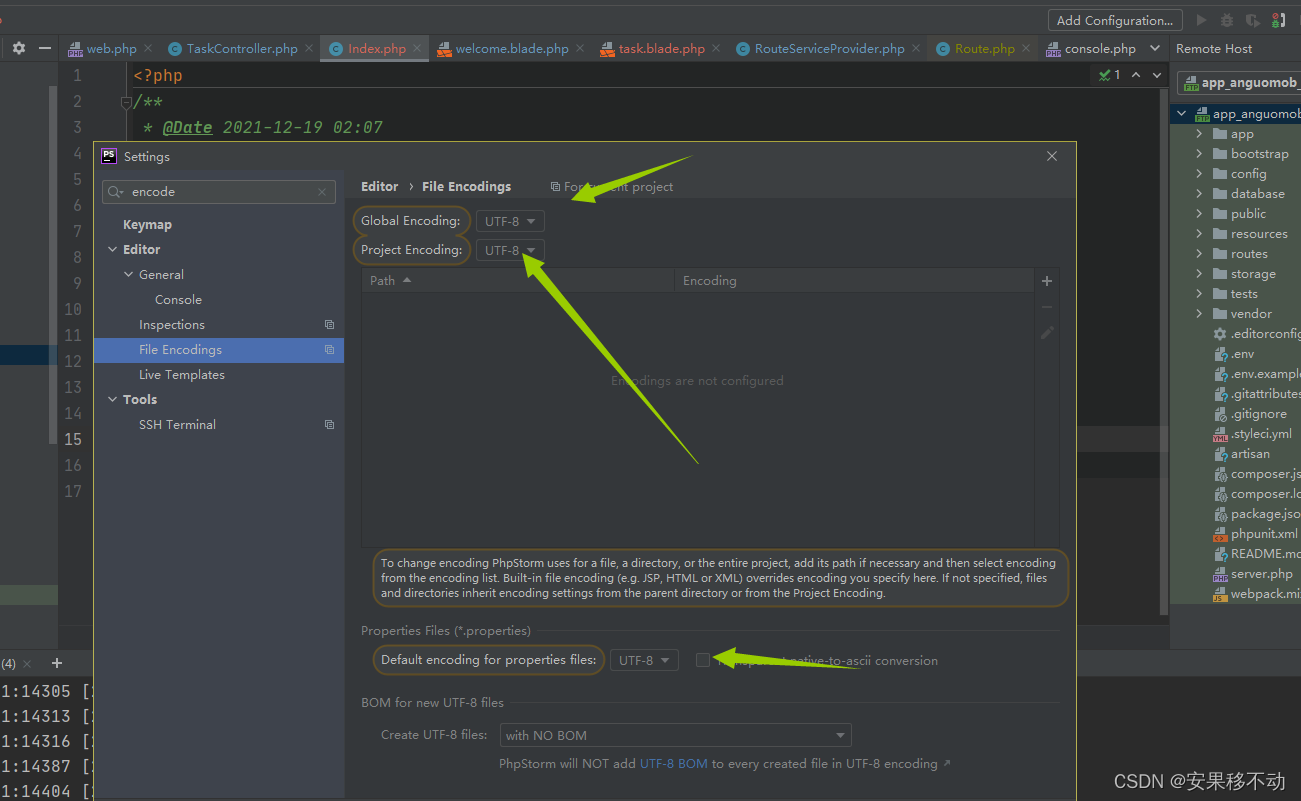The image size is (1301, 801).
Task: Select Live Templates in settings tree
Action: point(182,375)
